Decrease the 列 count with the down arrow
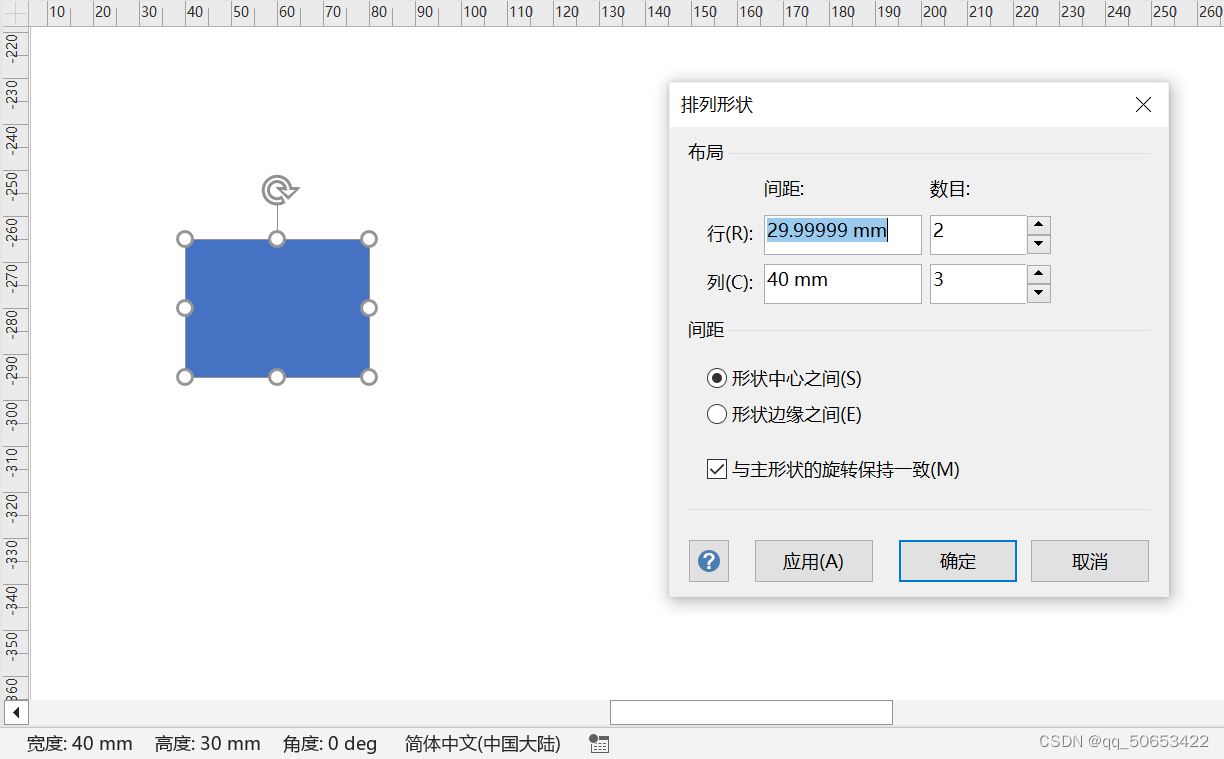The width and height of the screenshot is (1224, 759). (x=1039, y=293)
